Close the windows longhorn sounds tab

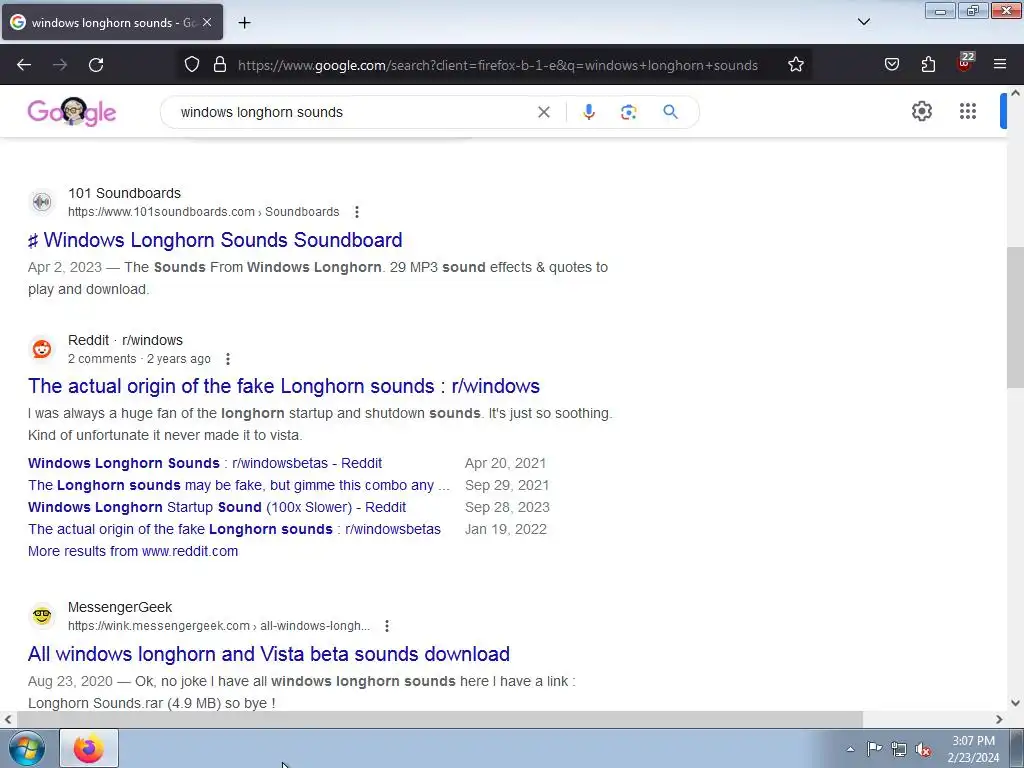click(x=207, y=22)
